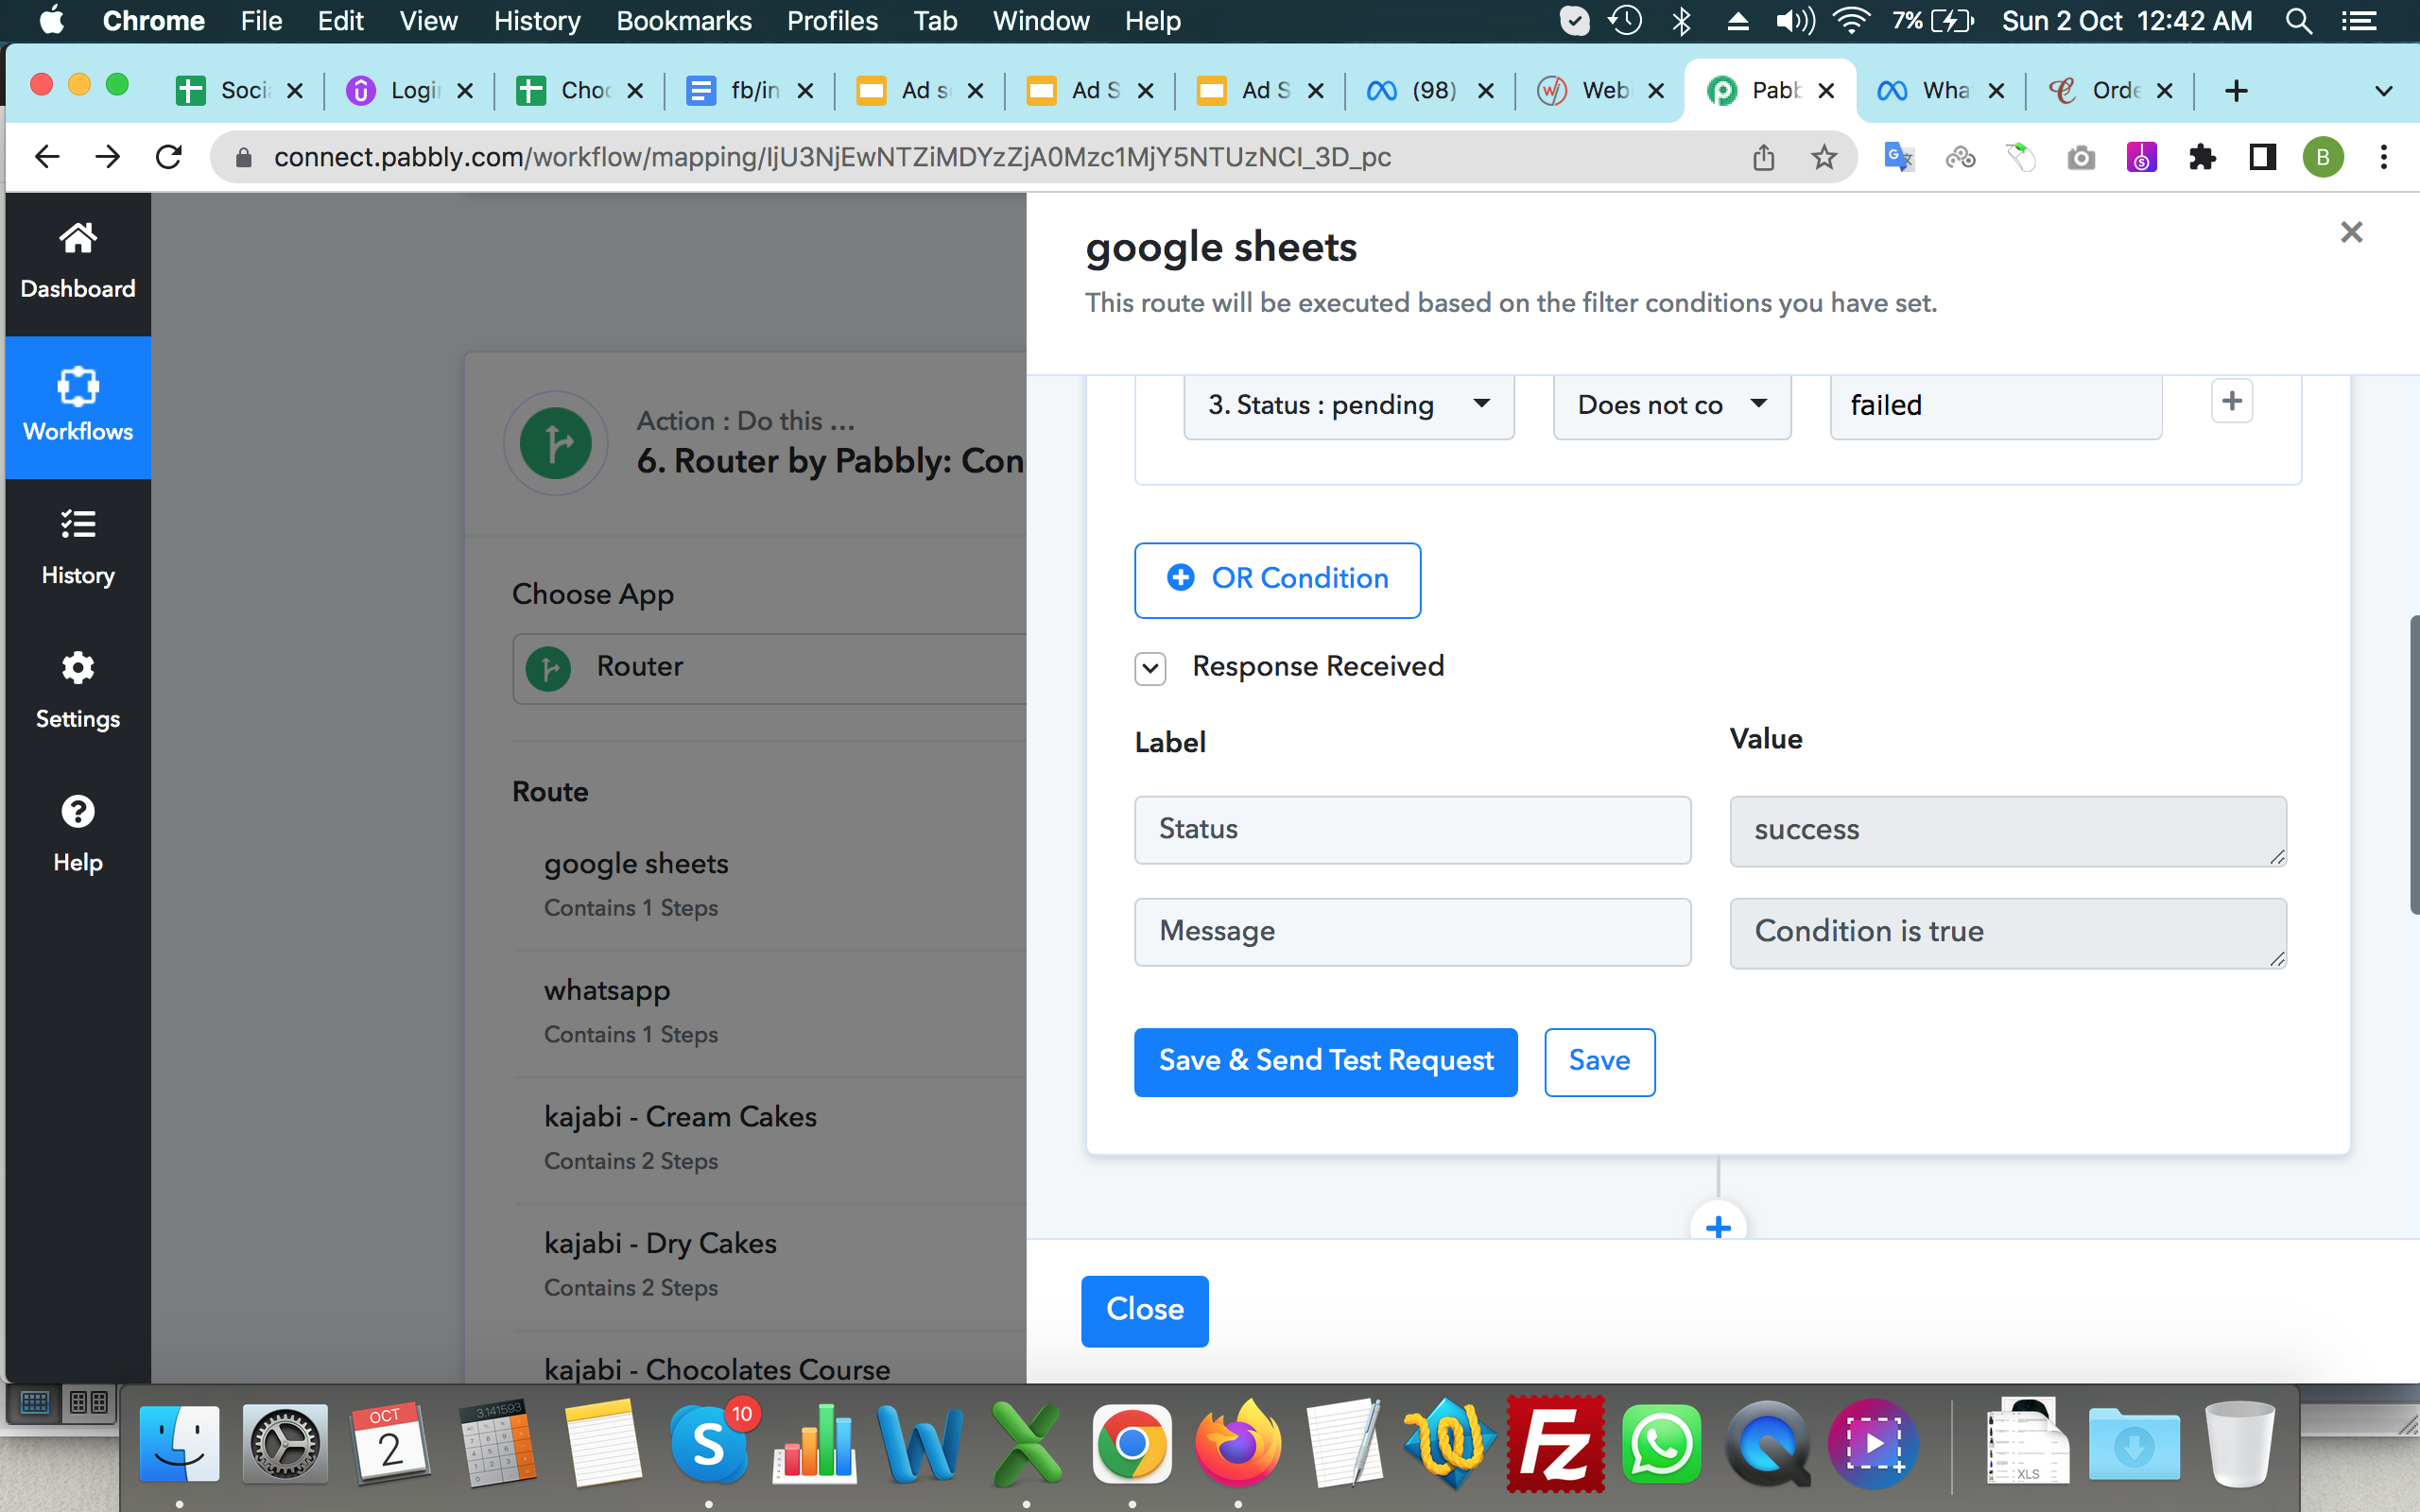Open Spotlight search in menu bar
This screenshot has width=2420, height=1512.
point(2298,21)
